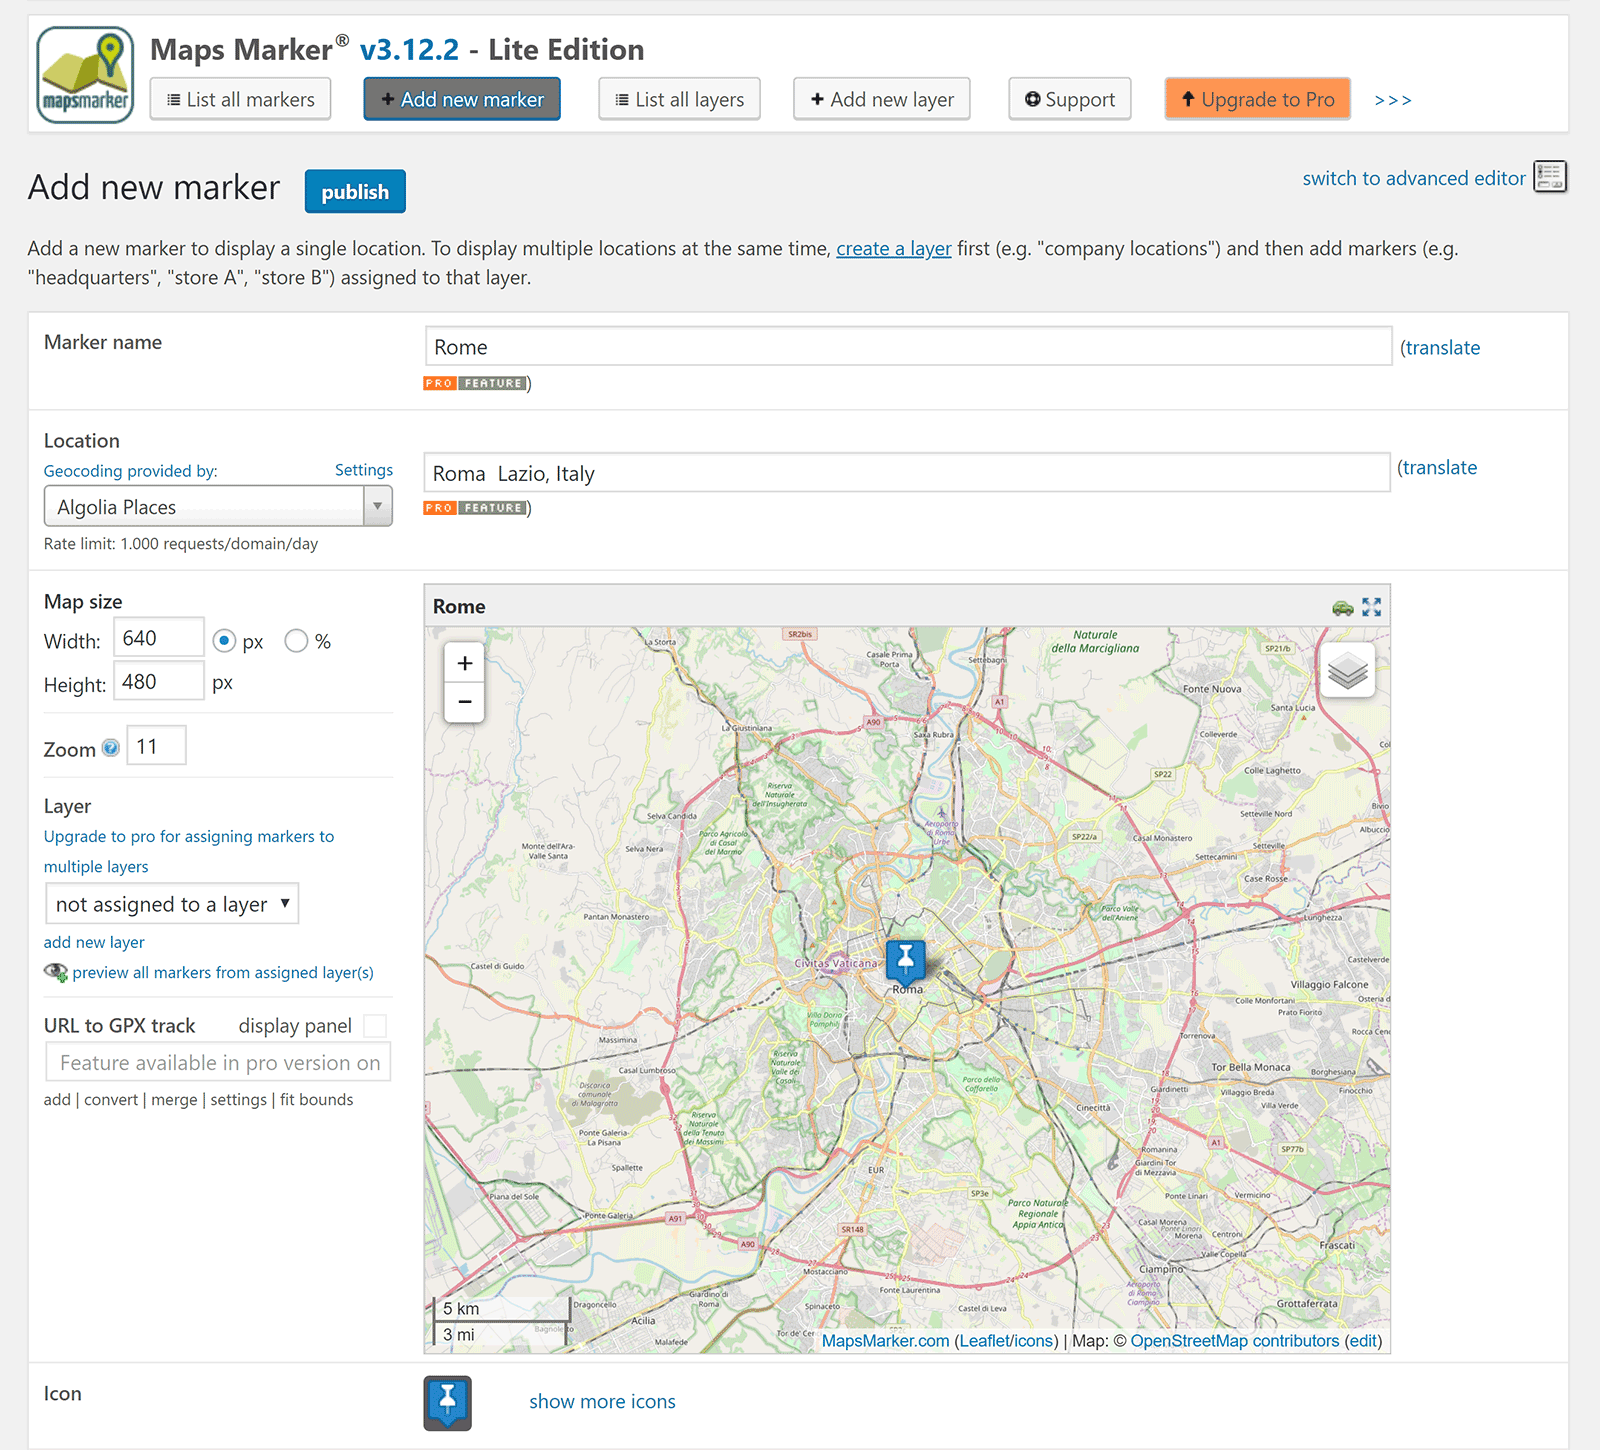Click switch to advanced editor link
This screenshot has width=1600, height=1450.
tap(1414, 178)
